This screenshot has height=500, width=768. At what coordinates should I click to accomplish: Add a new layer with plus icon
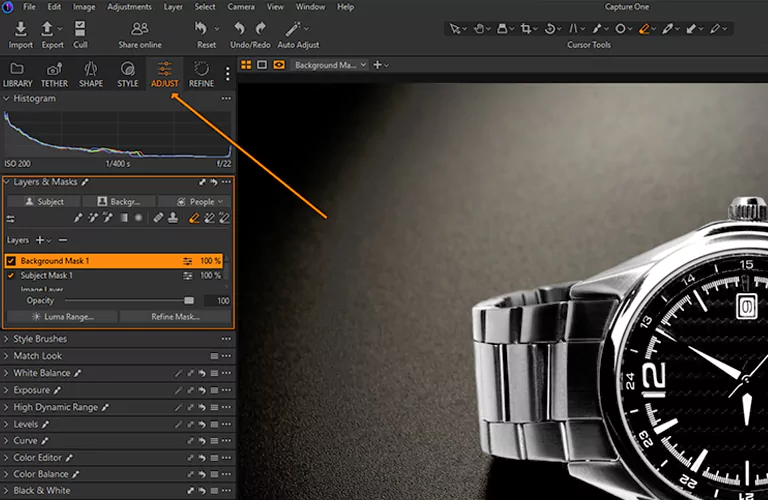pyautogui.click(x=41, y=240)
